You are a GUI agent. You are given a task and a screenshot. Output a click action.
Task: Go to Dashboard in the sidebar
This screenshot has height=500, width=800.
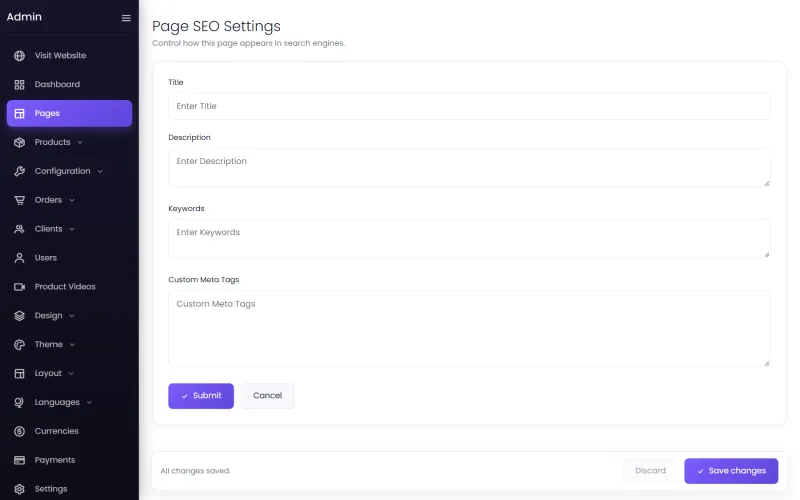pos(69,85)
